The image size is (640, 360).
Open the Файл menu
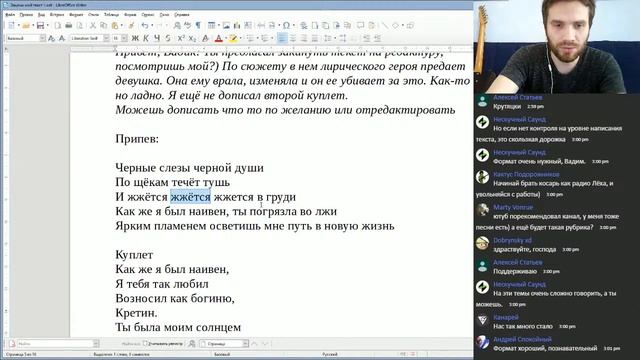coord(10,15)
